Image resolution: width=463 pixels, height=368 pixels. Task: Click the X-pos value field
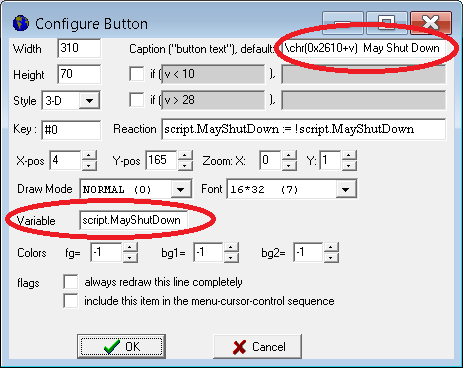tap(65, 160)
